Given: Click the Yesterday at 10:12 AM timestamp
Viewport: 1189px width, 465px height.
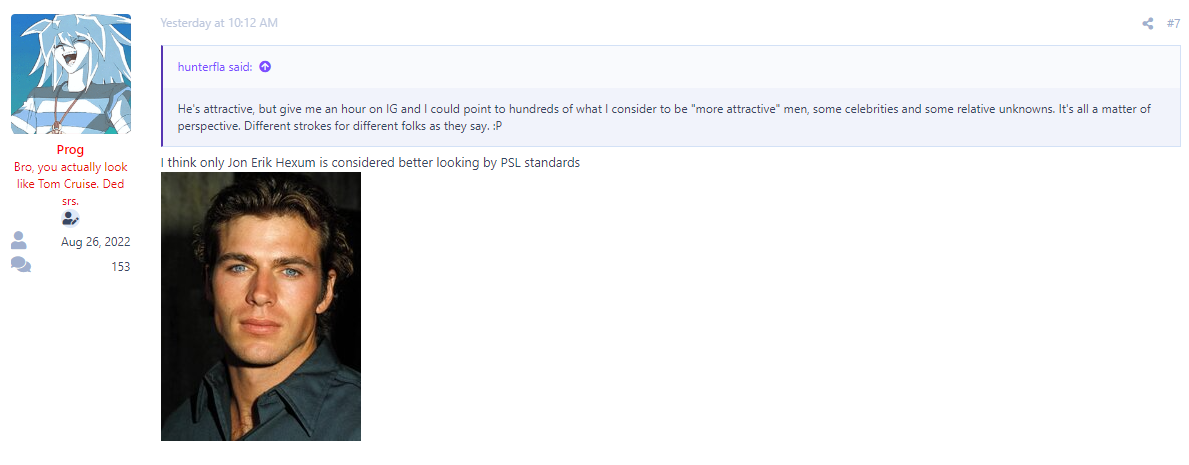Looking at the screenshot, I should (219, 24).
